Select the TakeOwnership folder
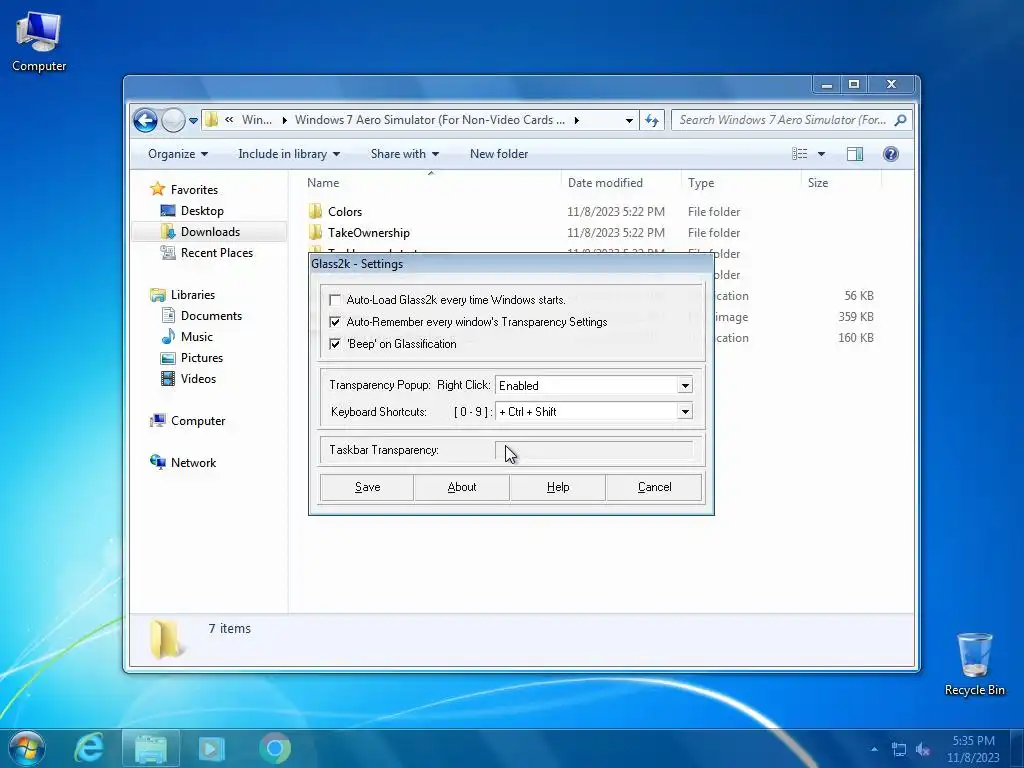Image resolution: width=1024 pixels, height=768 pixels. tap(368, 232)
